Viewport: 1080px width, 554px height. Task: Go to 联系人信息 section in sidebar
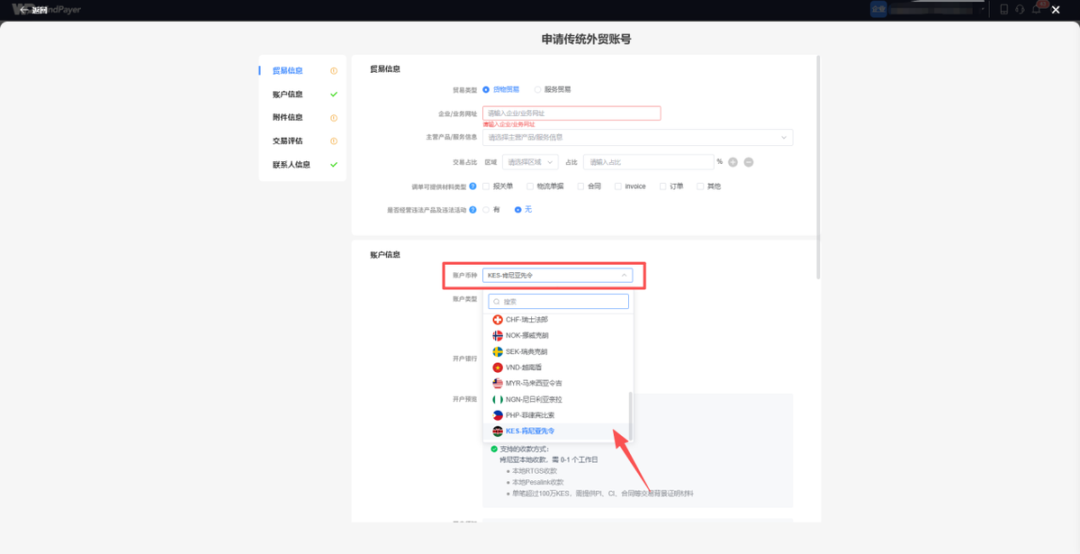point(291,165)
